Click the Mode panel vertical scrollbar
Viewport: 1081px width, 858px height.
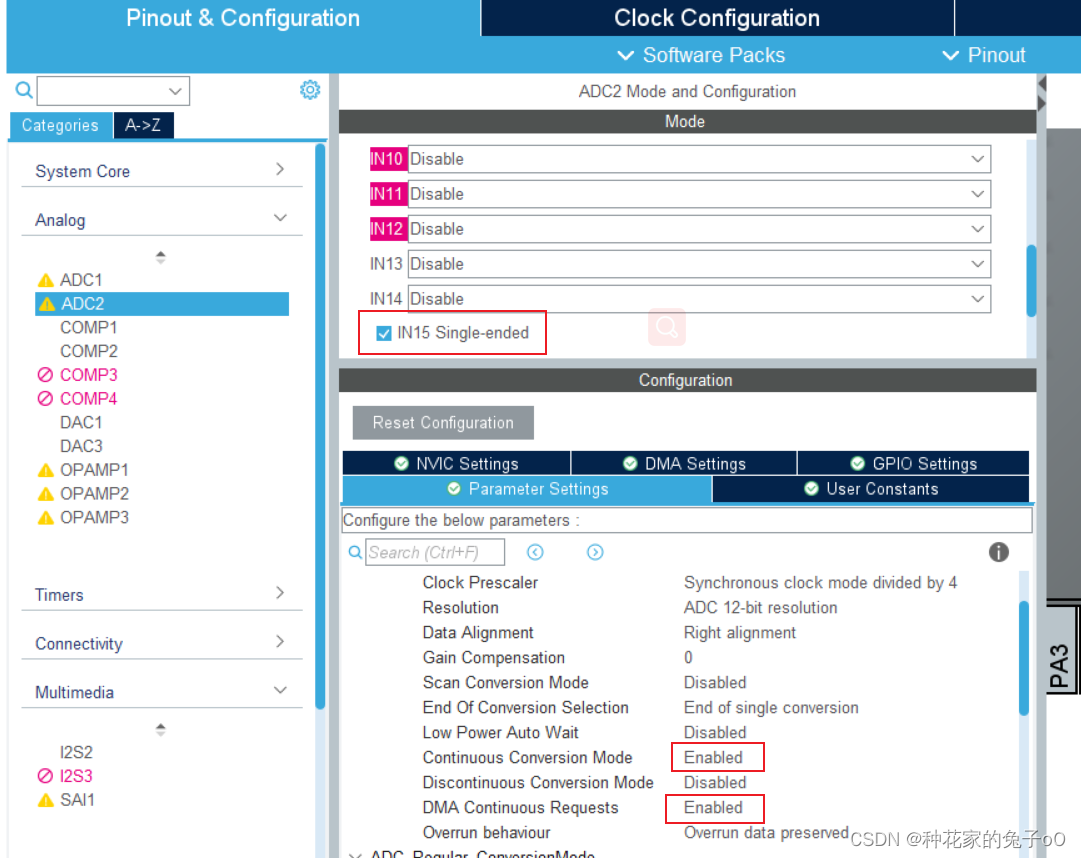[x=1031, y=280]
